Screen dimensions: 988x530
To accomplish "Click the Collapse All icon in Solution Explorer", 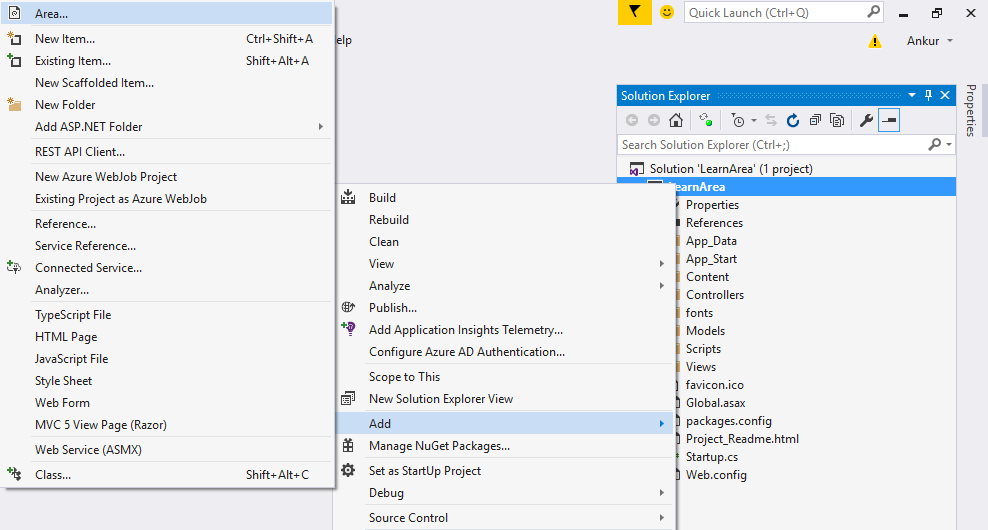I will (815, 120).
